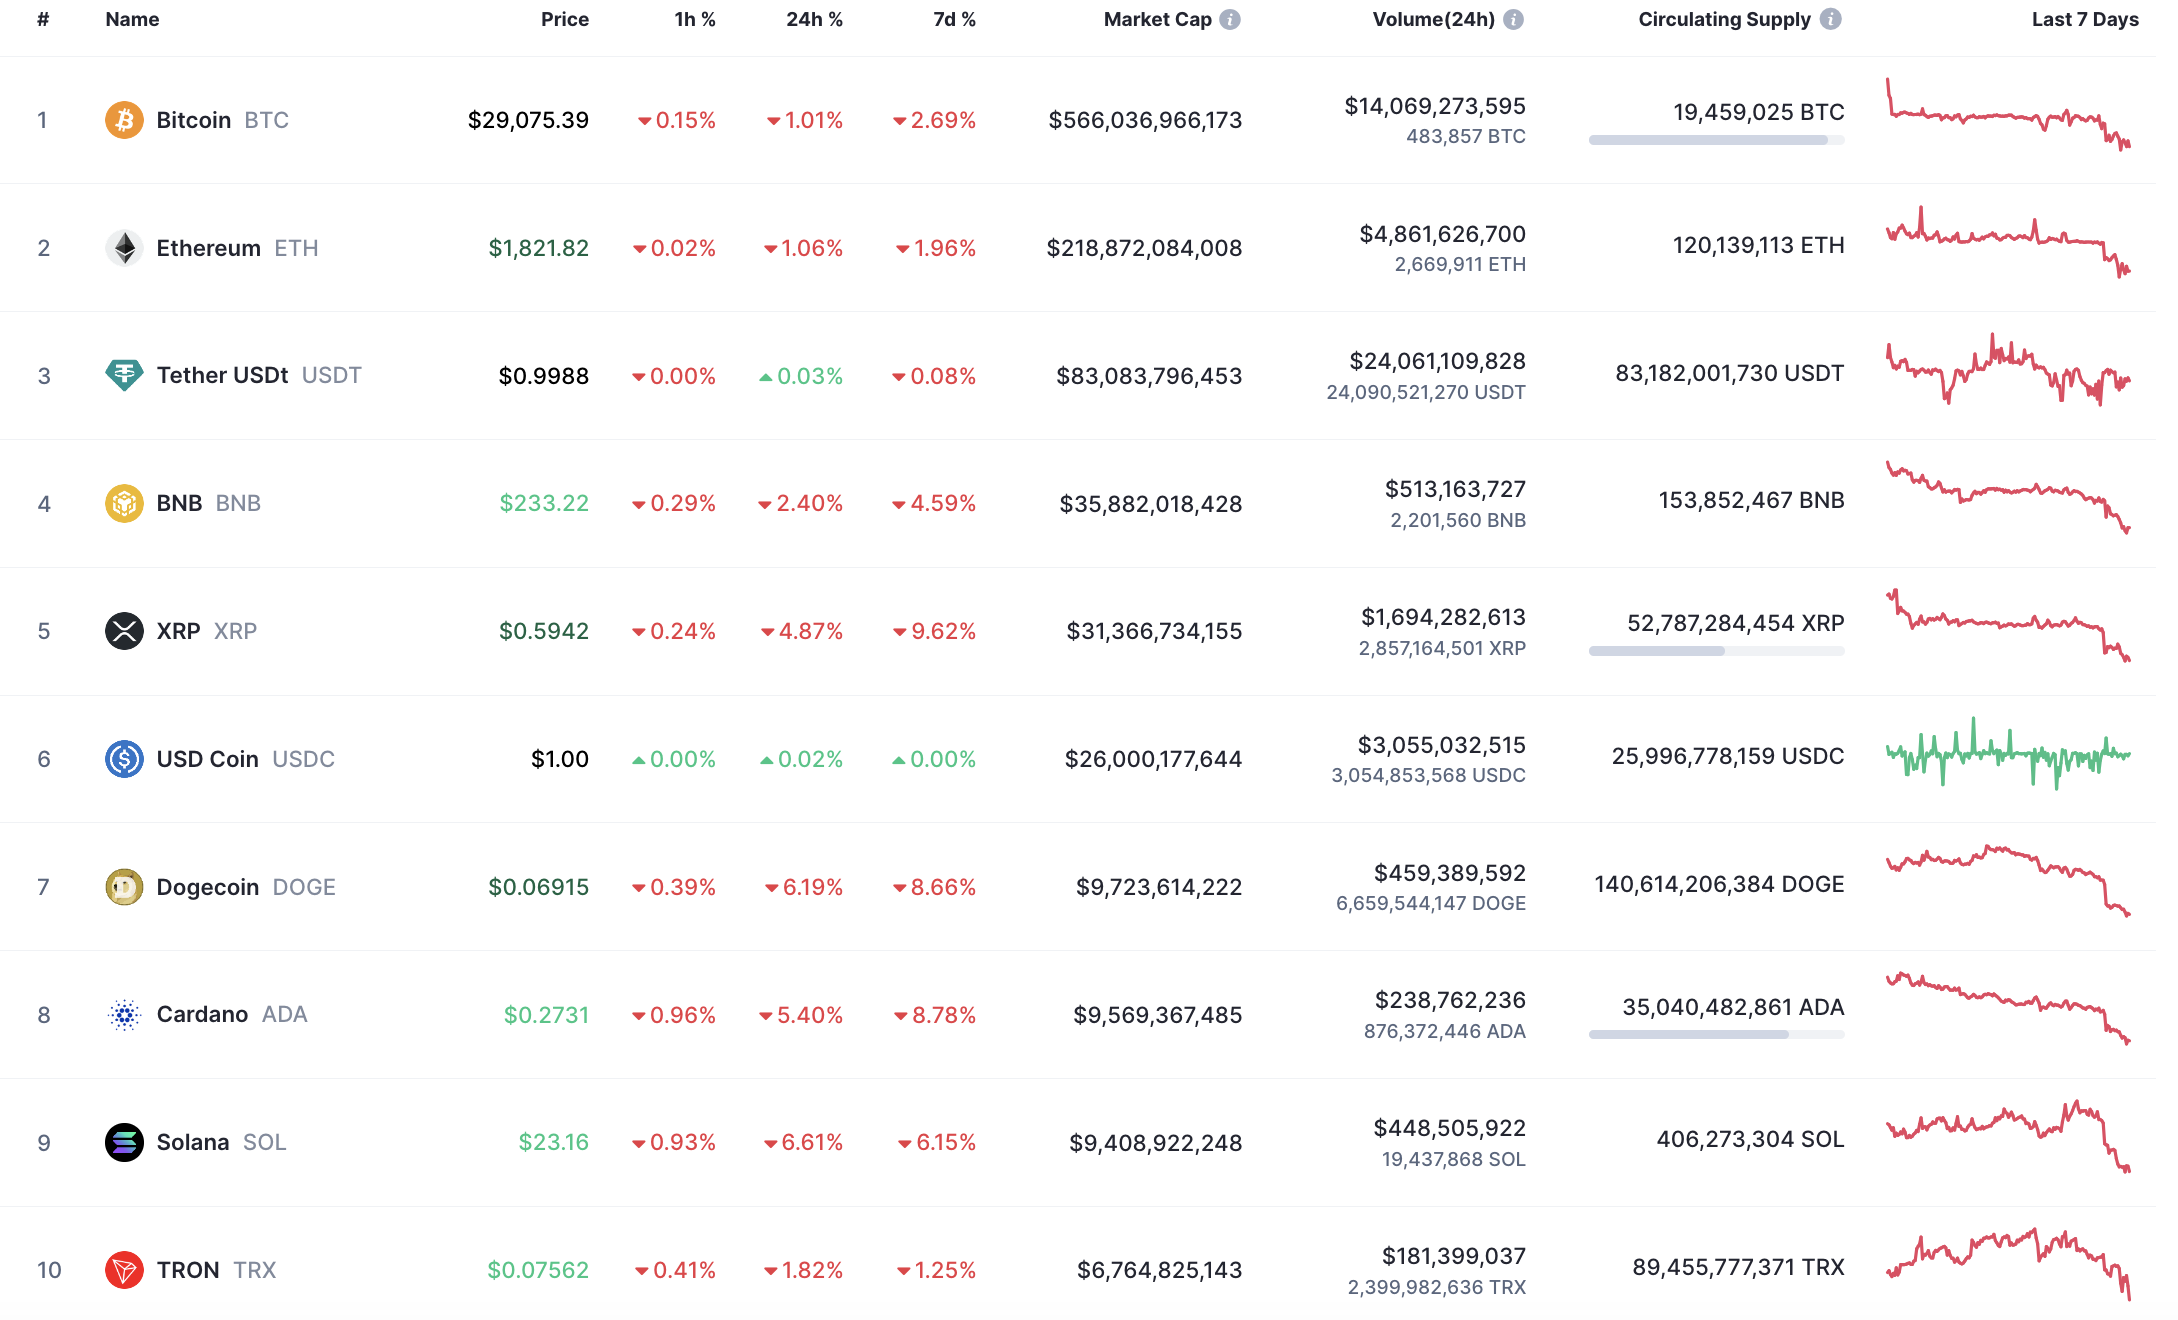Sort the table by 24h % change
This screenshot has width=2178, height=1320.
813,18
